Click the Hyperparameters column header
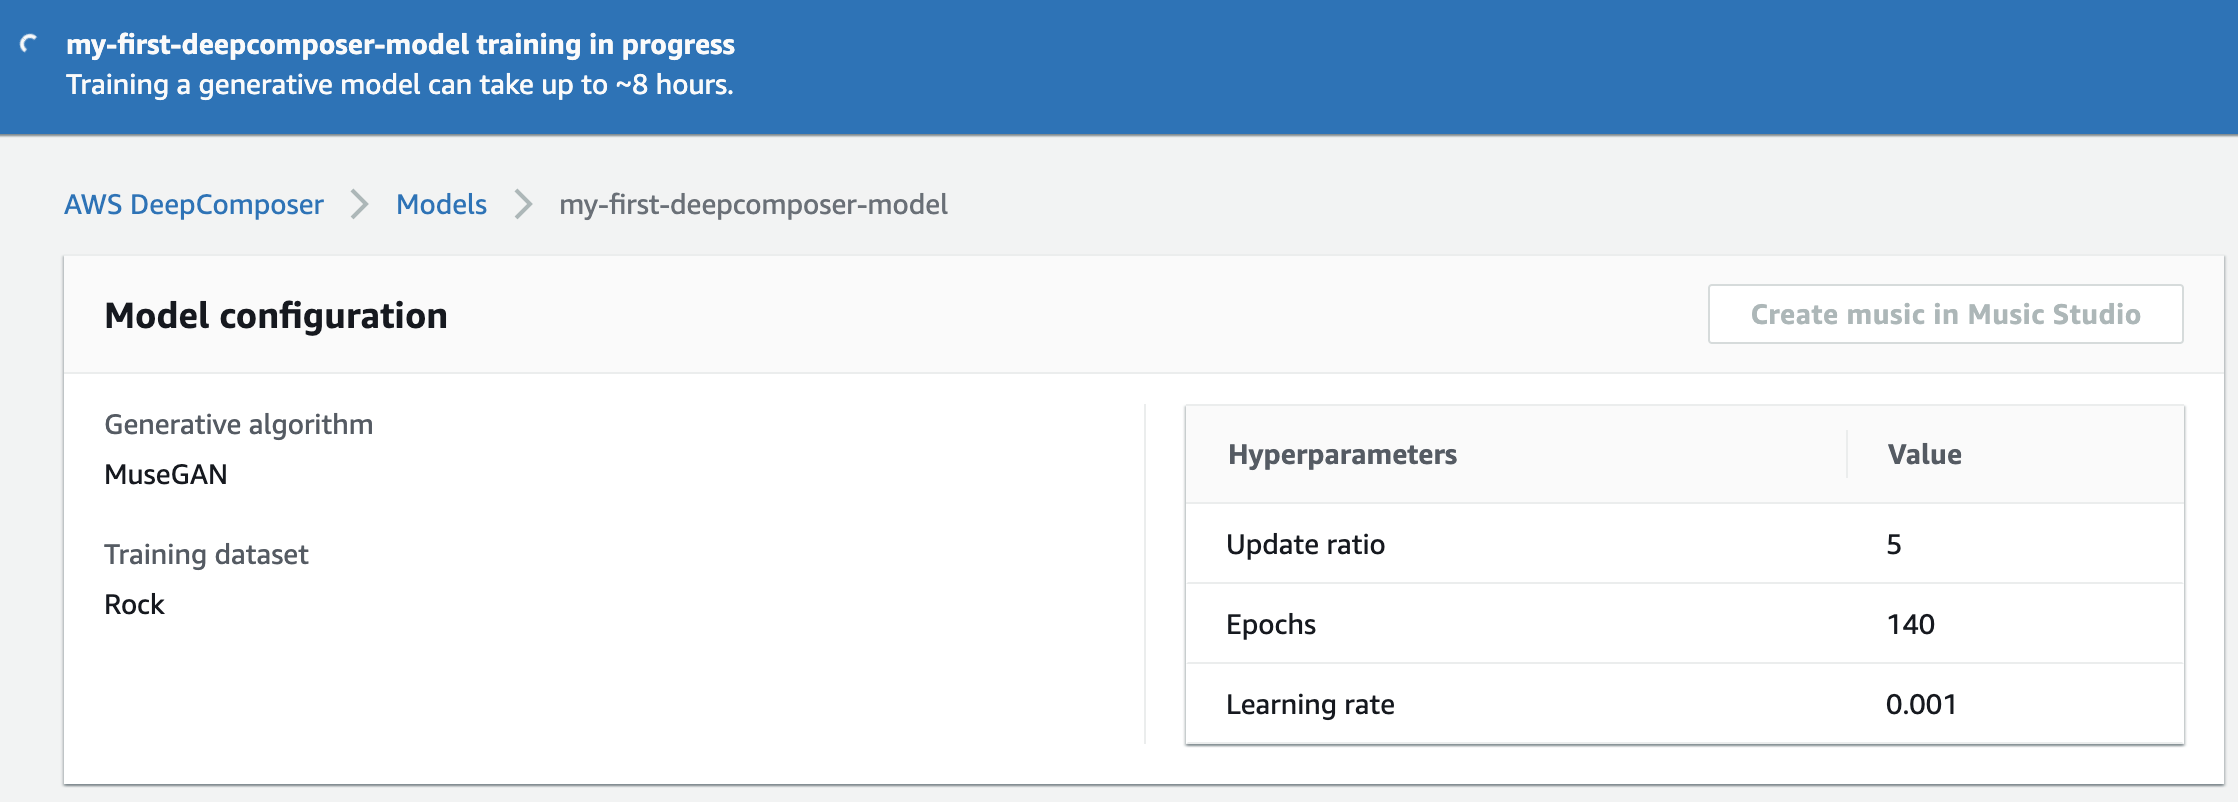2238x802 pixels. tap(1342, 455)
